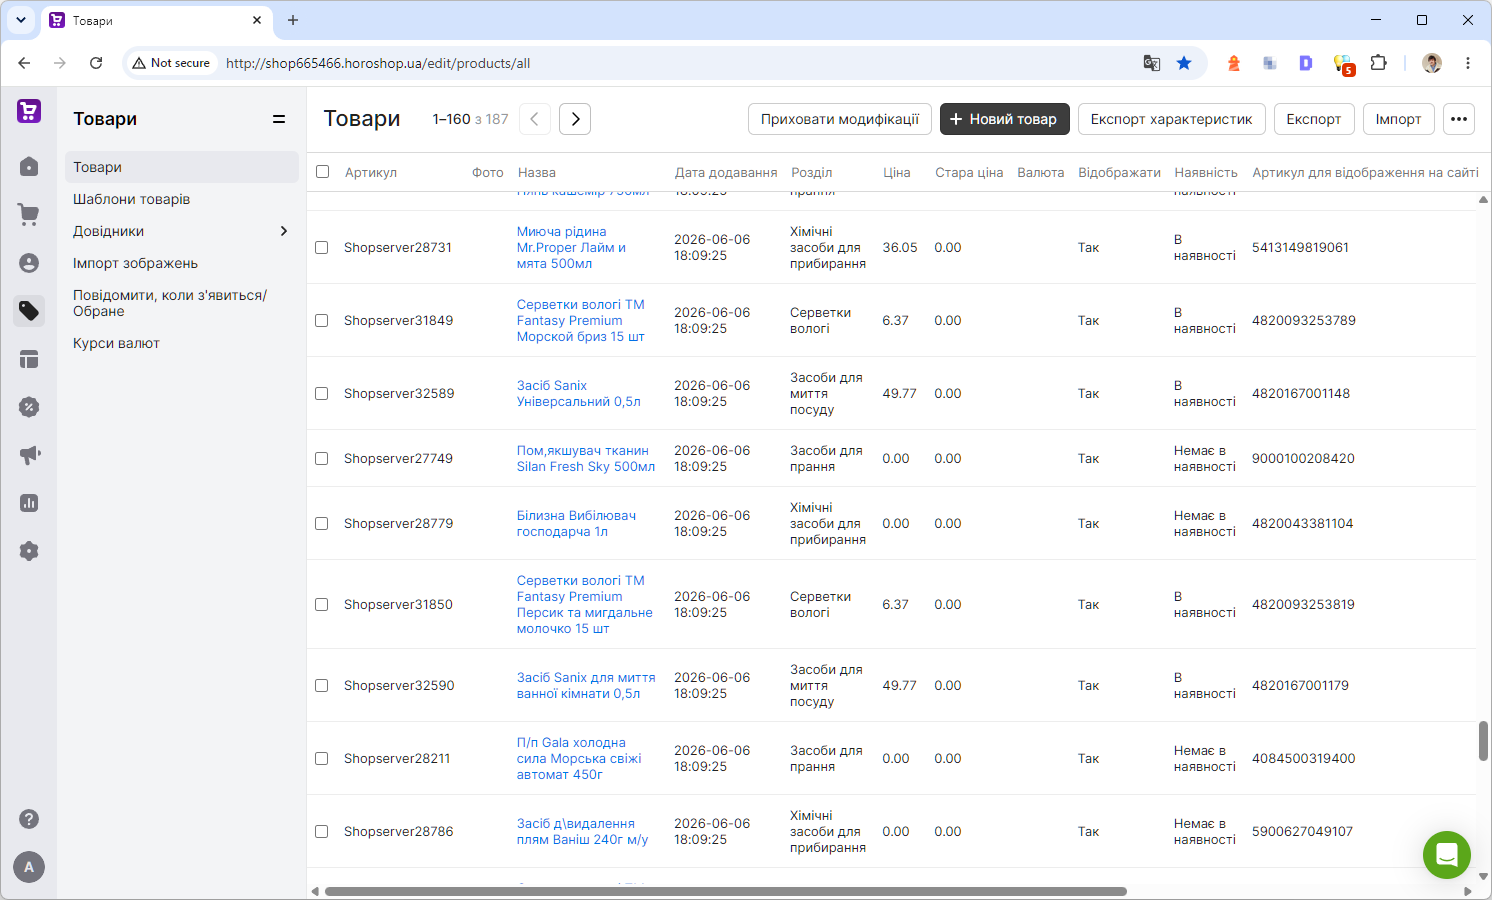This screenshot has width=1492, height=900.
Task: Open the customers icon in sidebar
Action: point(29,263)
